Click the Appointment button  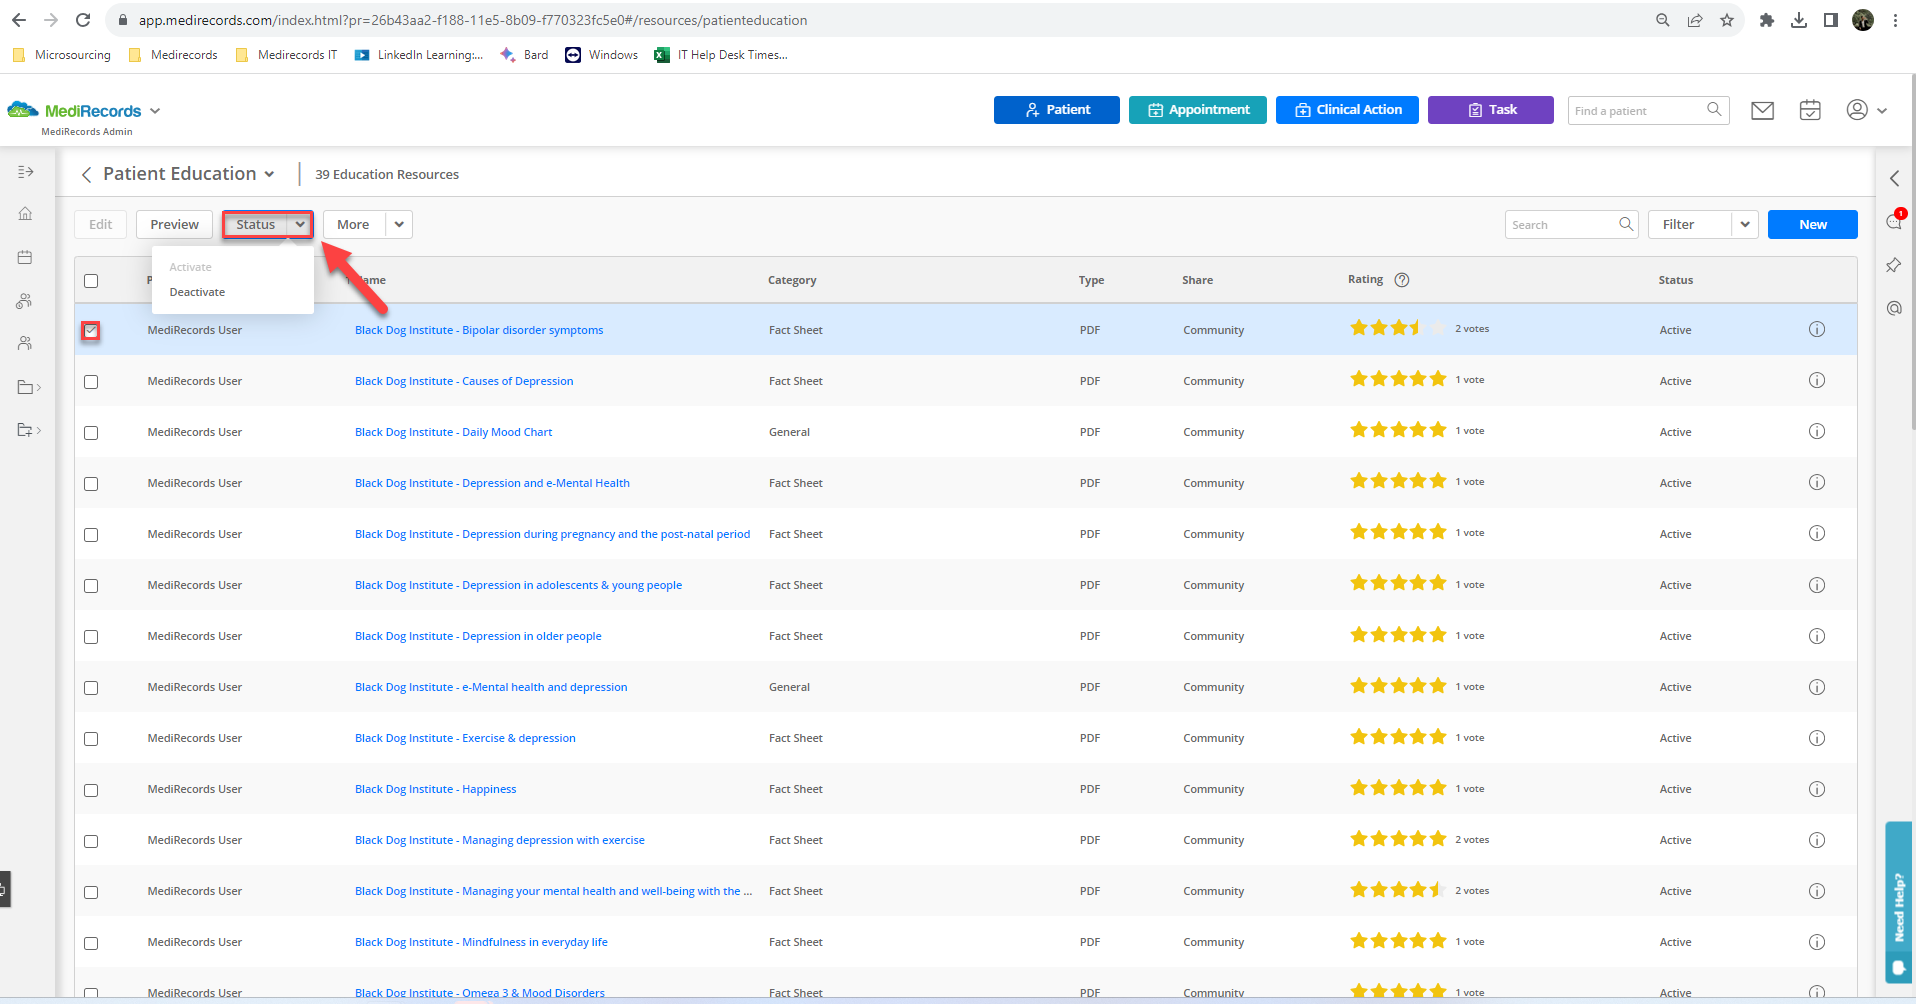pyautogui.click(x=1198, y=110)
